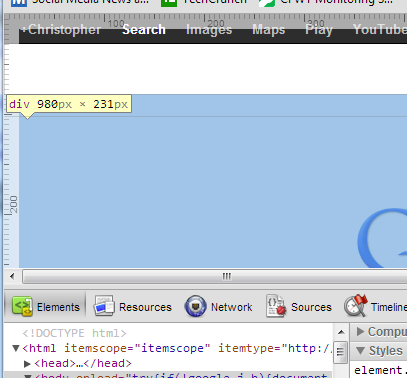The height and width of the screenshot is (378, 407).
Task: Collapse the Styles section
Action: coord(360,350)
